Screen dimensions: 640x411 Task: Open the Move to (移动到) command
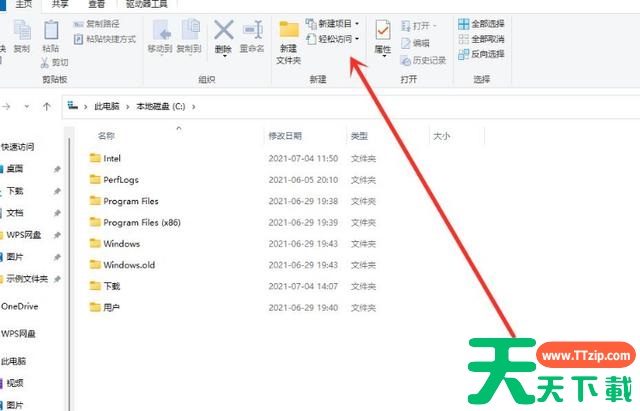tap(160, 37)
